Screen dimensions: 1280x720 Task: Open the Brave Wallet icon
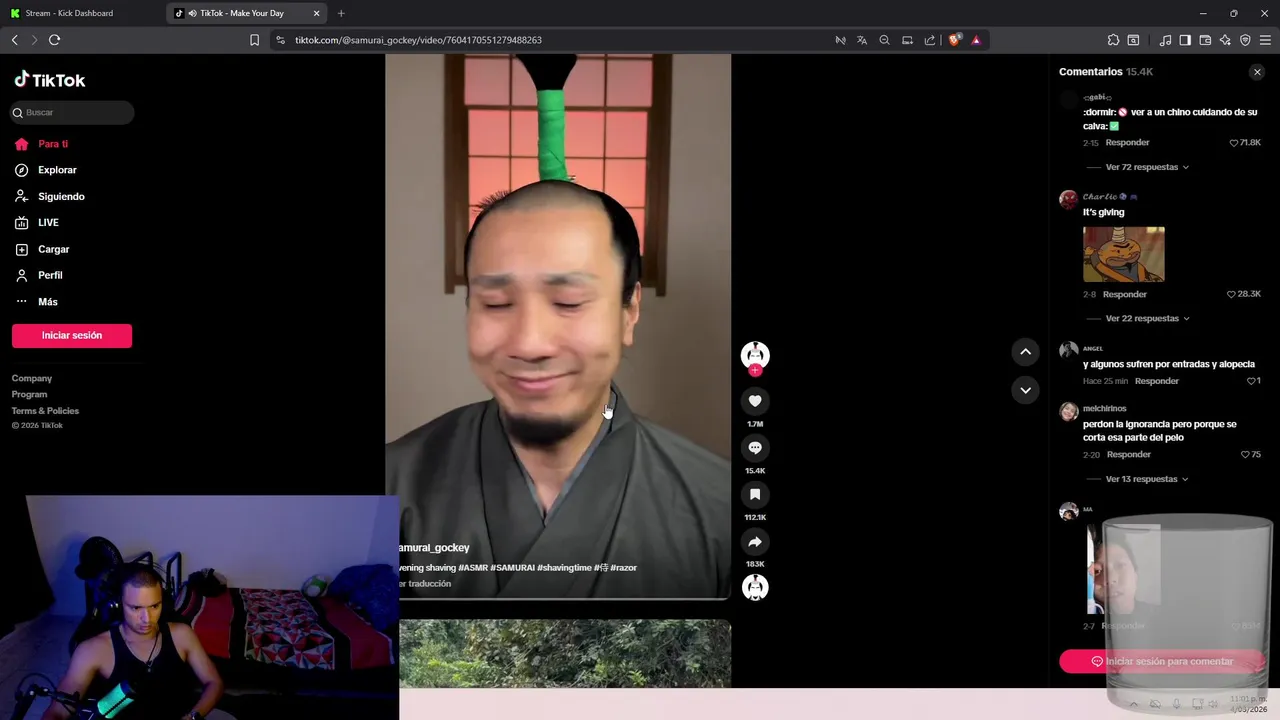(1205, 40)
